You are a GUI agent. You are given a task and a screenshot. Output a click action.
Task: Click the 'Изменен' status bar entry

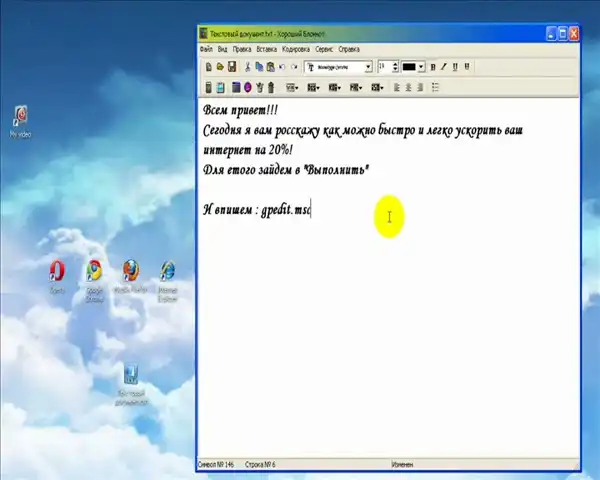(x=402, y=465)
